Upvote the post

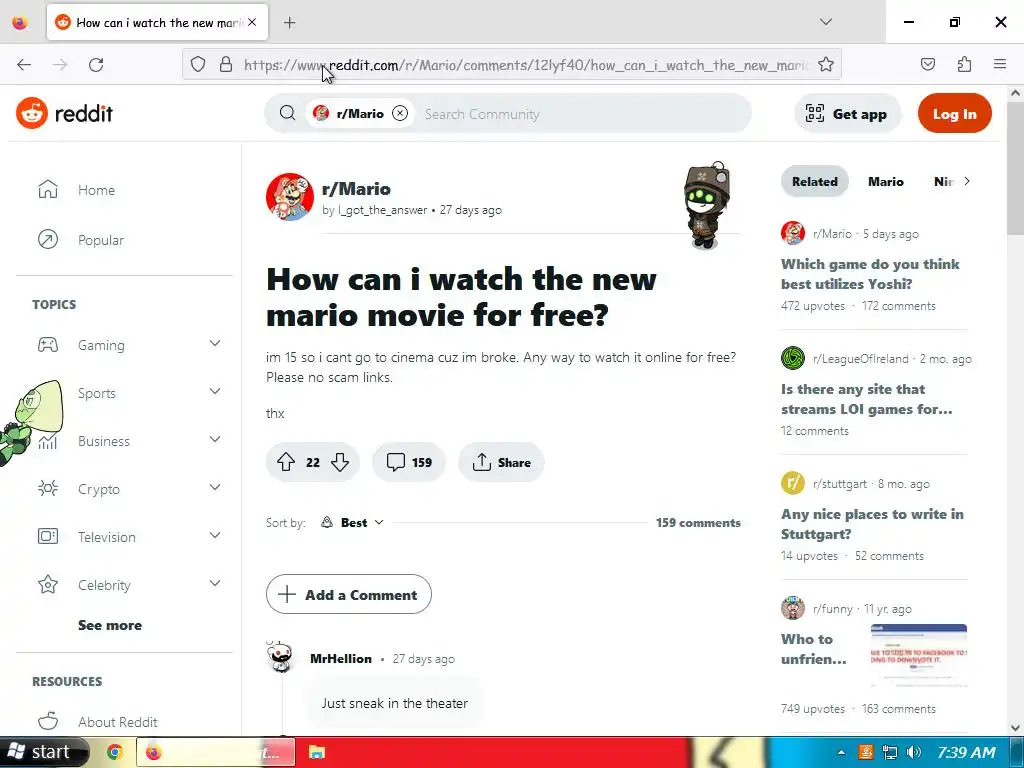pos(286,462)
